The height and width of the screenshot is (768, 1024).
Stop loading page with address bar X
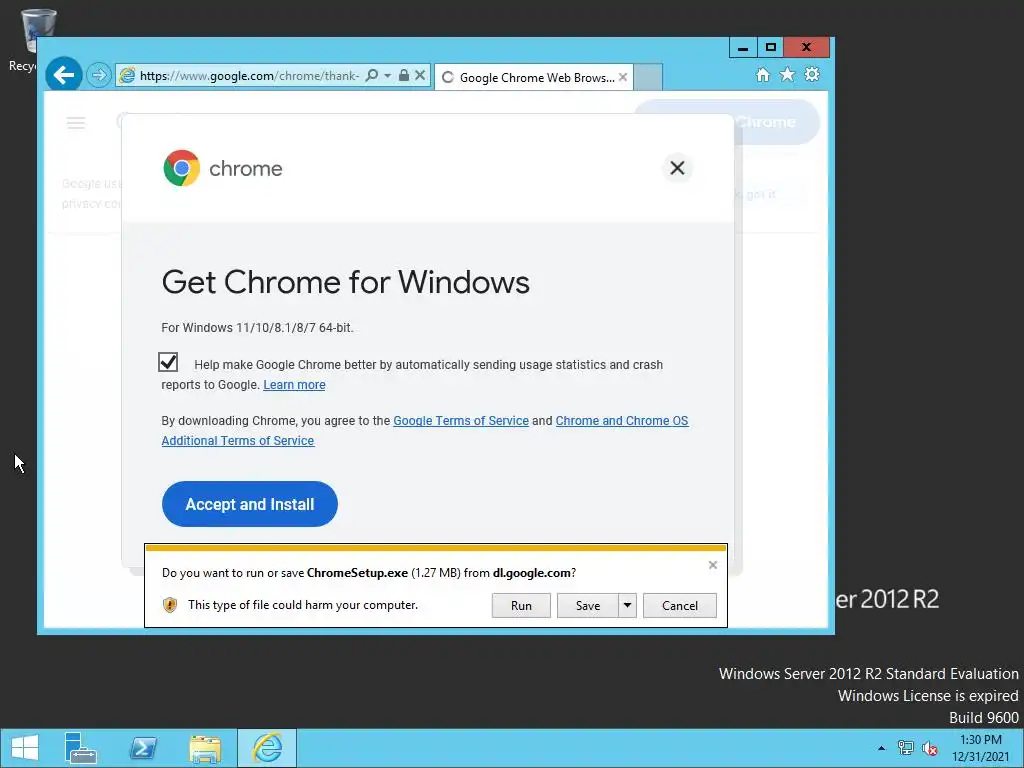click(420, 75)
